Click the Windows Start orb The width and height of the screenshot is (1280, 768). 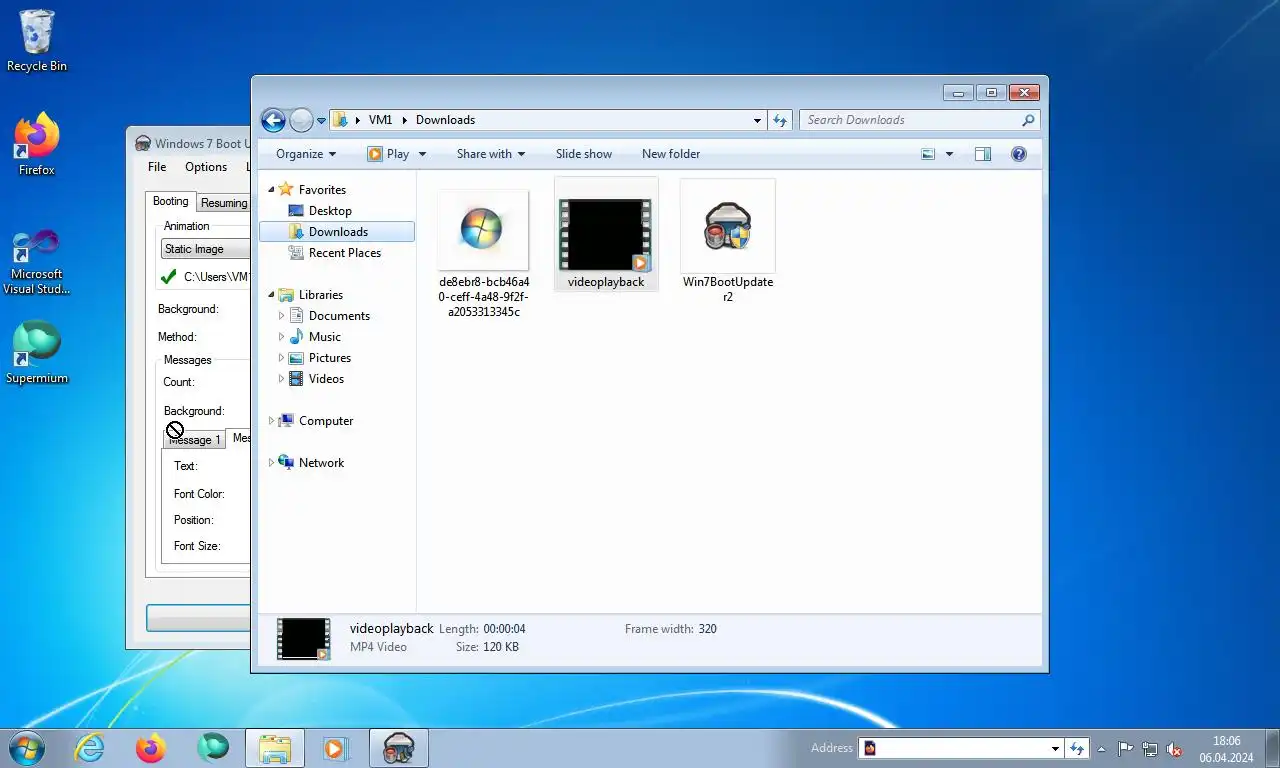click(26, 747)
